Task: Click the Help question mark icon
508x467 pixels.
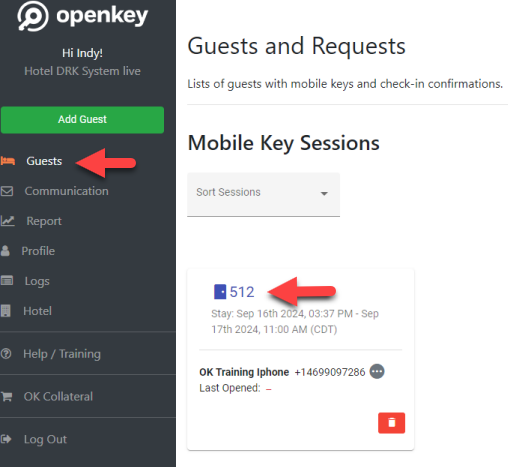Action: tap(6, 354)
